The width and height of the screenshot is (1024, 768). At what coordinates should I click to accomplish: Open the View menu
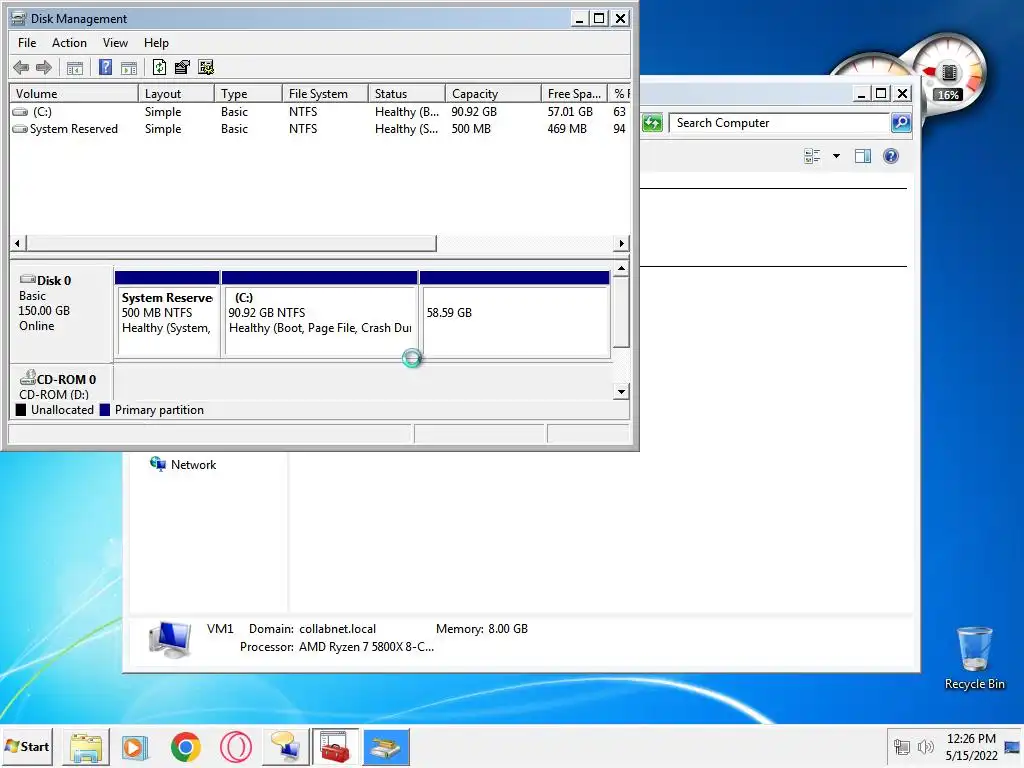coord(115,42)
